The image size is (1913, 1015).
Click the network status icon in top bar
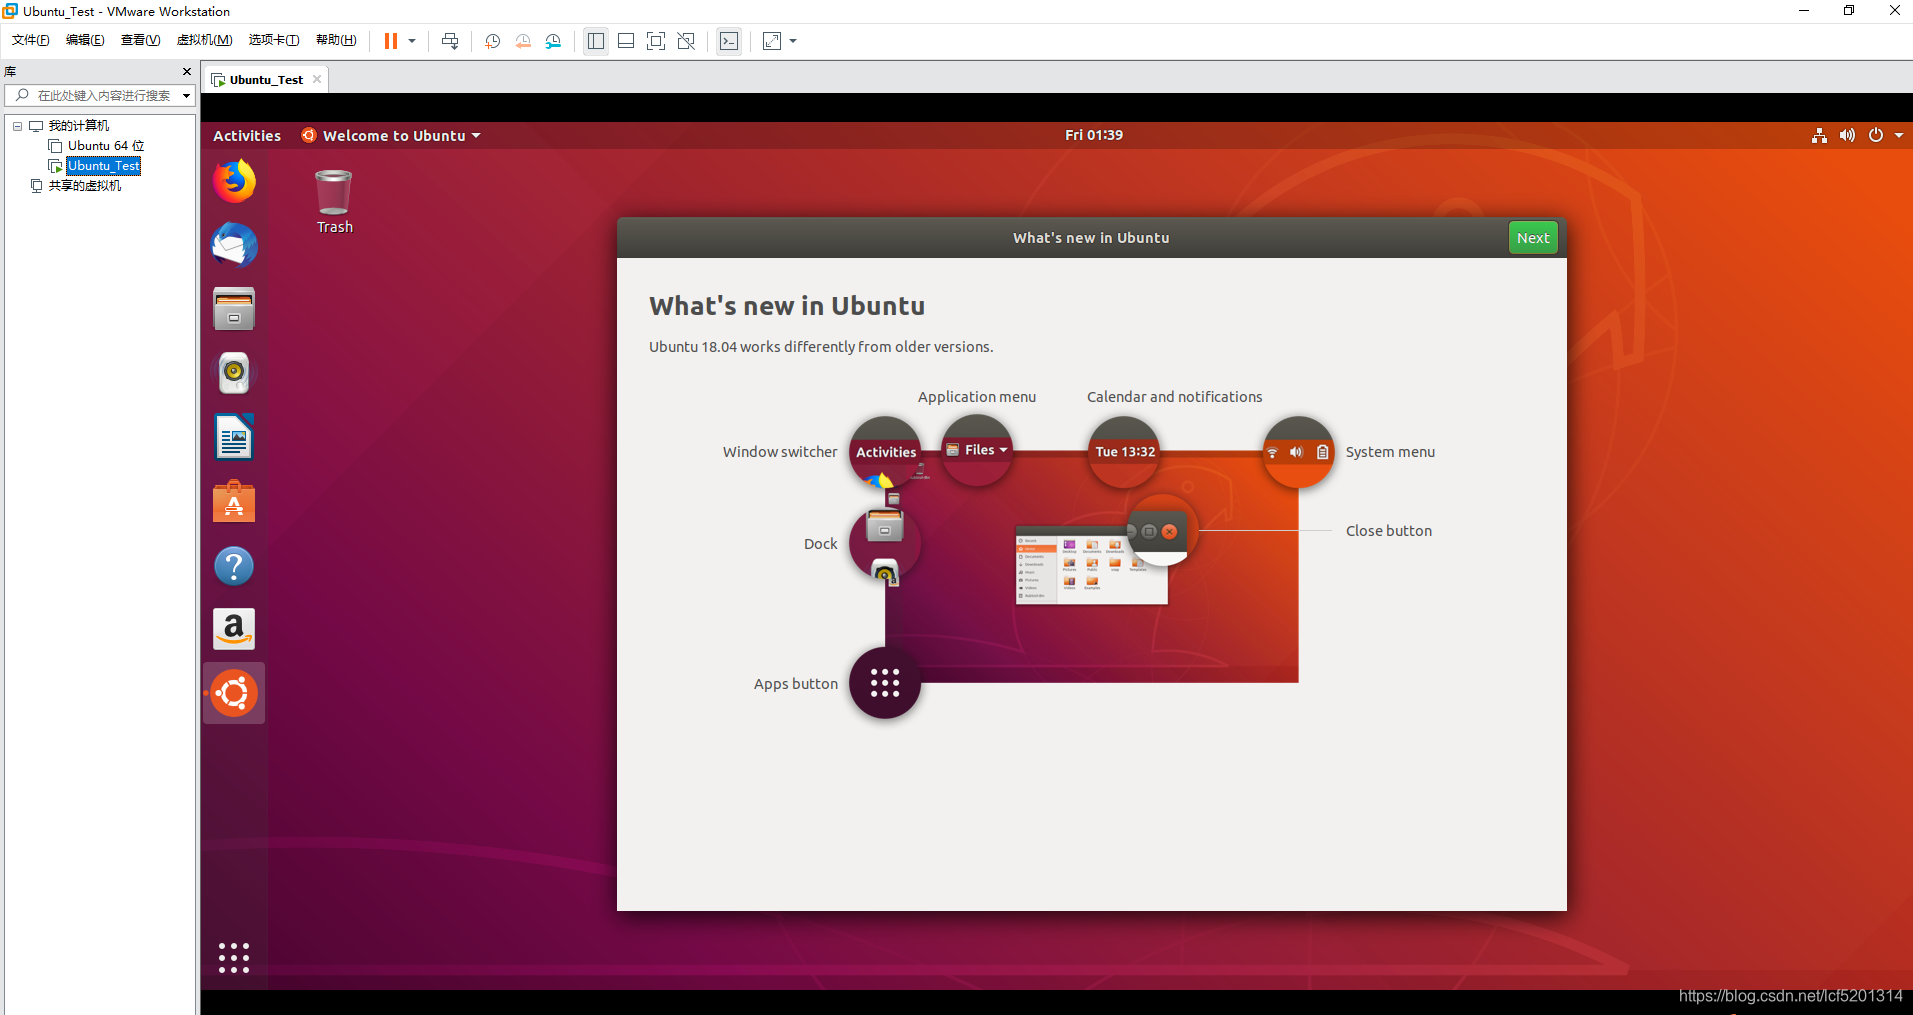[1819, 136]
